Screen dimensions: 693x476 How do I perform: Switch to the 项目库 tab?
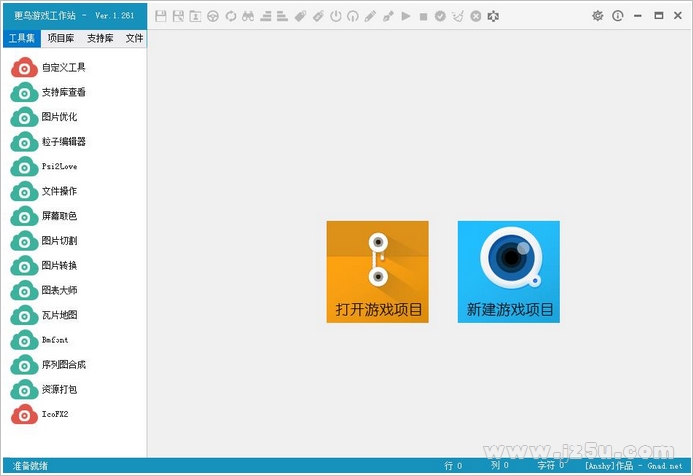pos(61,38)
